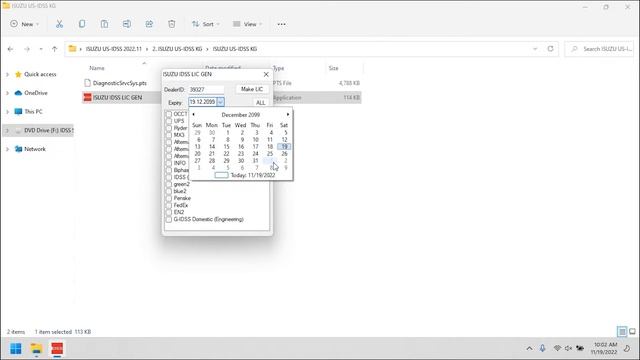640x360 pixels.
Task: Click Today: 11/19/2022 in calendar
Action: [x=253, y=175]
